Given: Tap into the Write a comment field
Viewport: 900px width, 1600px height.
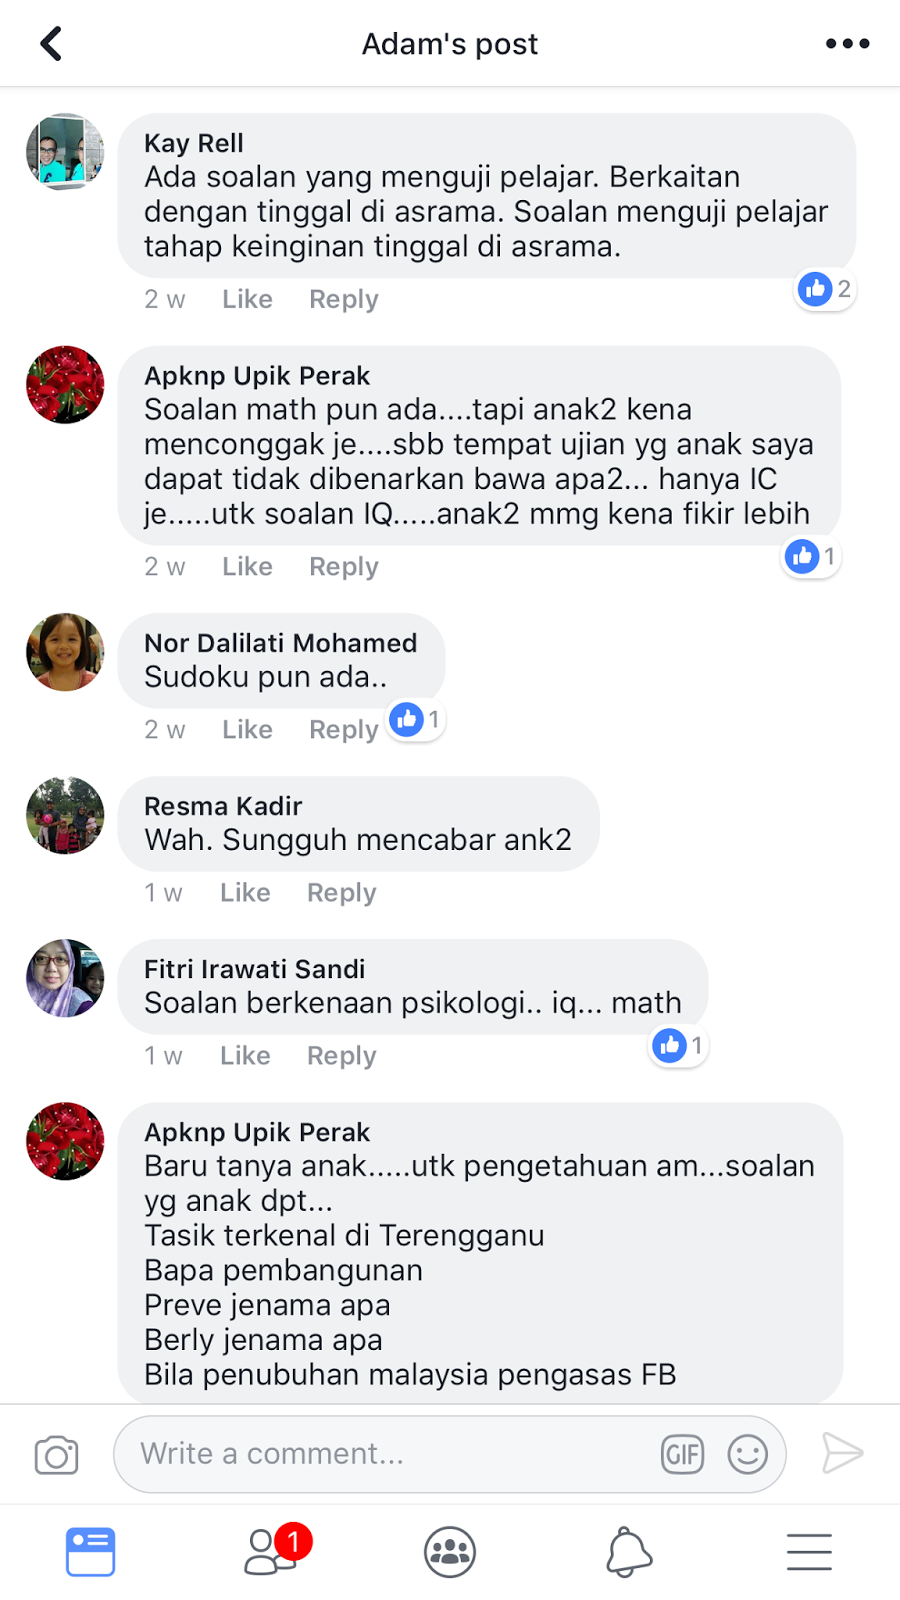Looking at the screenshot, I should tap(450, 1454).
